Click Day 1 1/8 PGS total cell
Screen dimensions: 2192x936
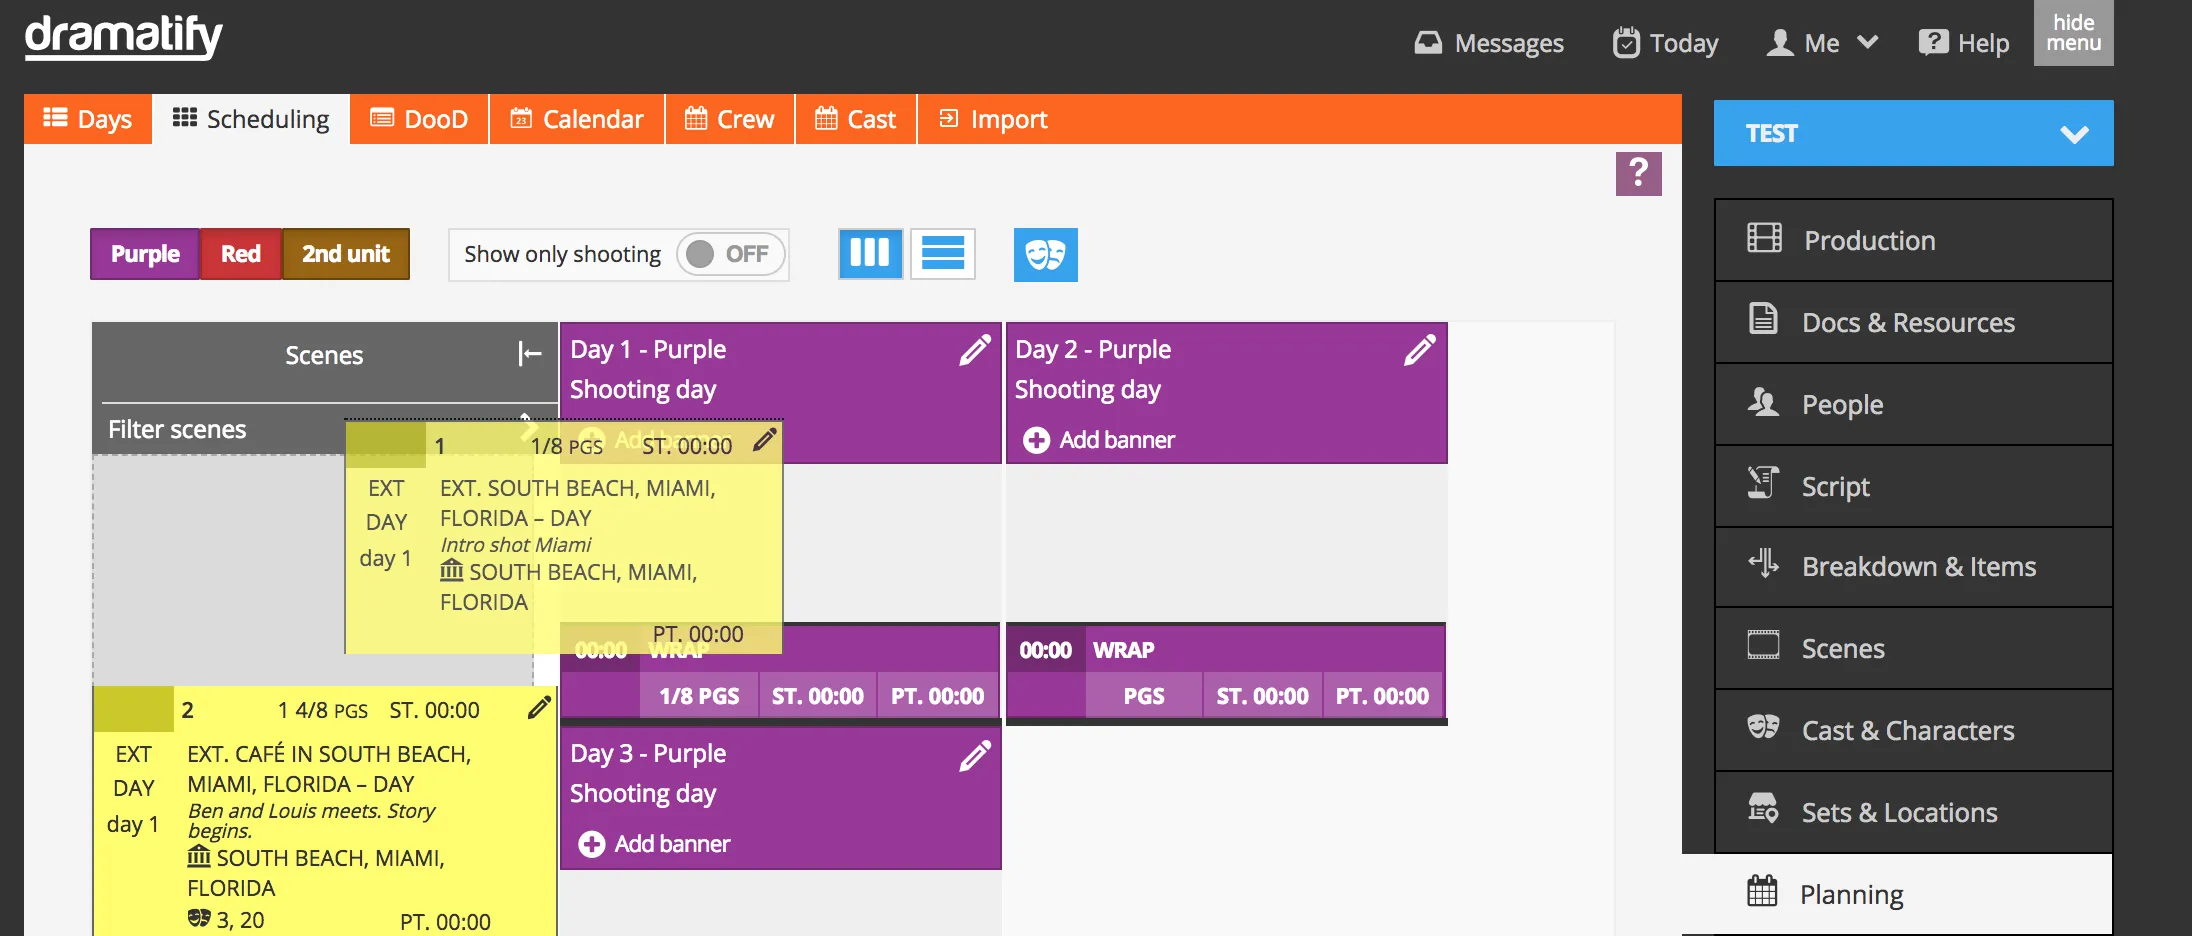[x=699, y=696]
